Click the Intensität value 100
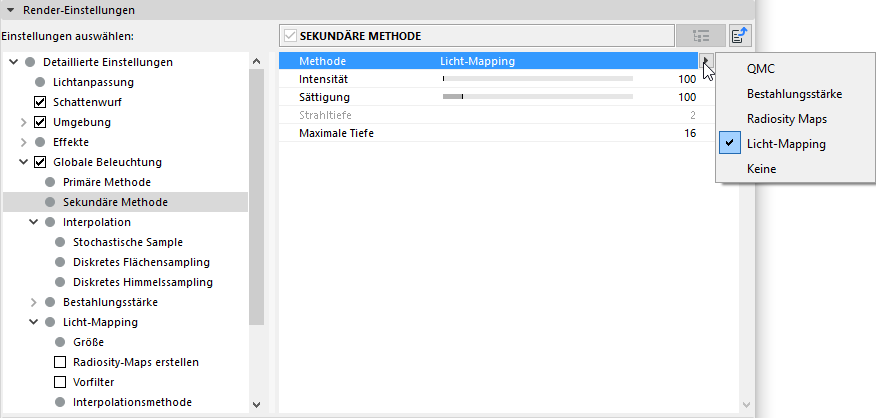 click(687, 79)
